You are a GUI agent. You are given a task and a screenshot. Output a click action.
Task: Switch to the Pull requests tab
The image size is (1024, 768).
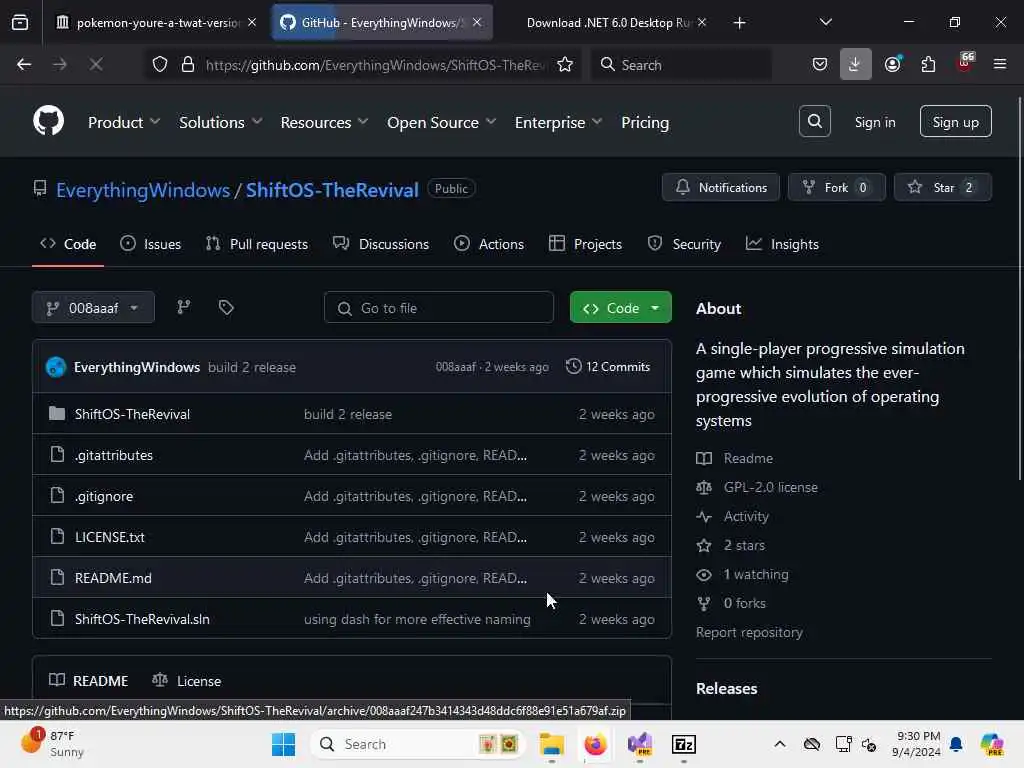coord(257,244)
